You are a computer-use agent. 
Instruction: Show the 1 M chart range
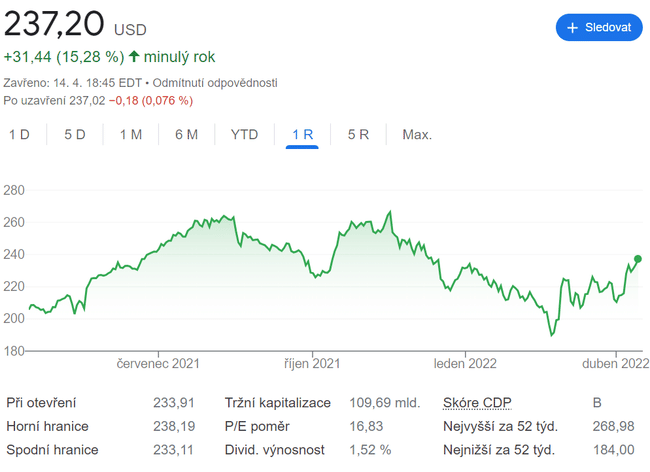pos(131,134)
